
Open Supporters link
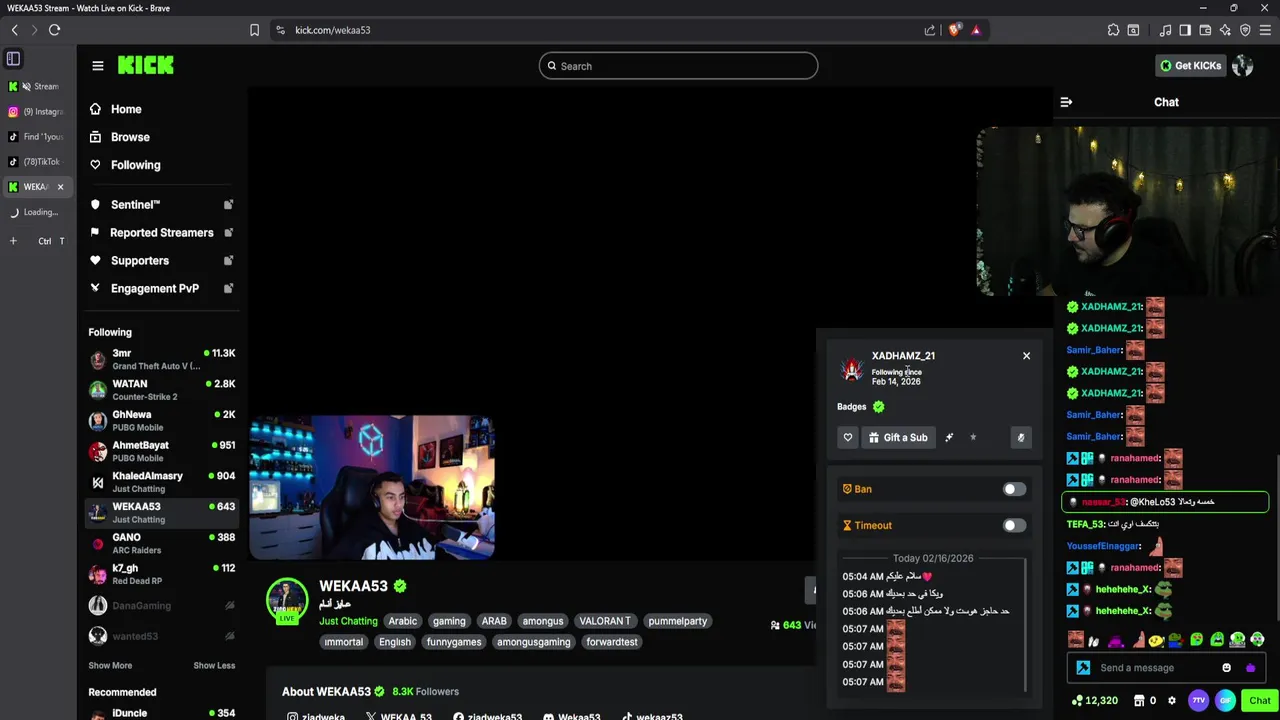click(x=160, y=261)
